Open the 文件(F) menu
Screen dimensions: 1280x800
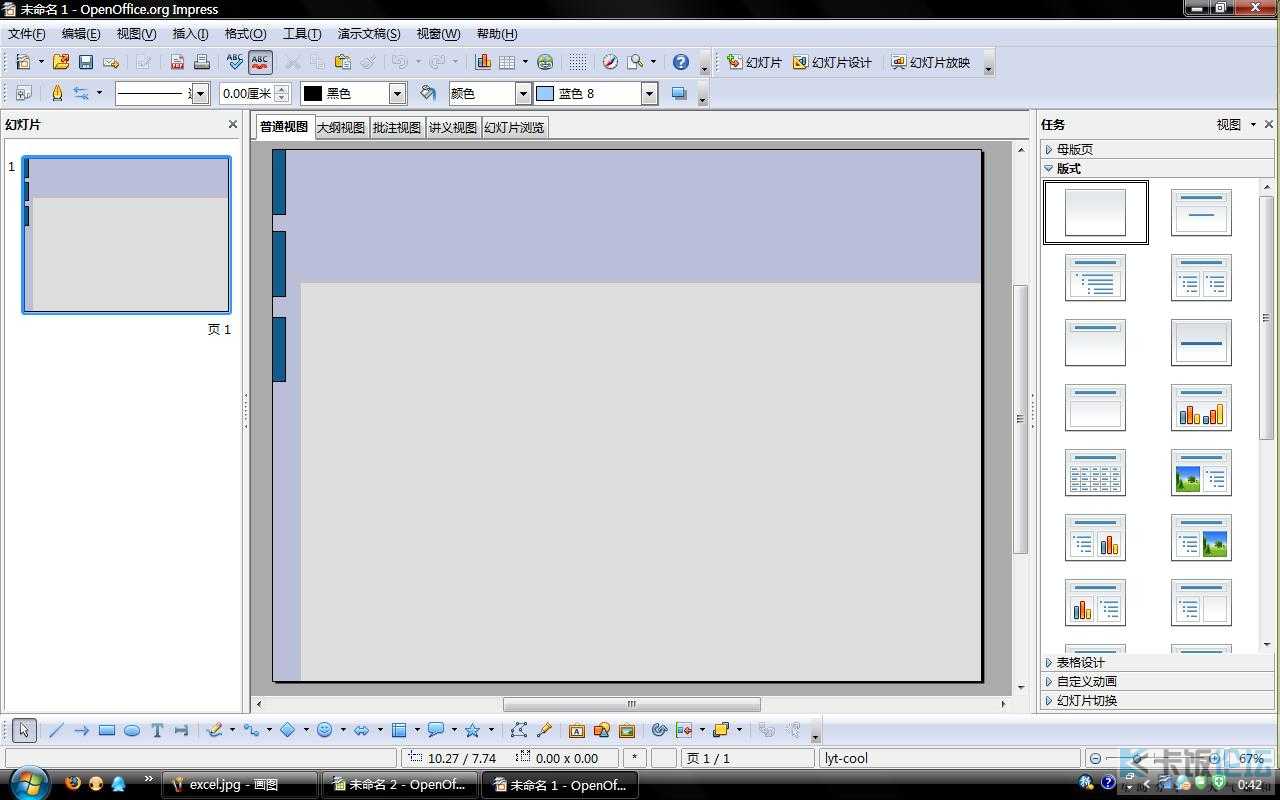[27, 34]
